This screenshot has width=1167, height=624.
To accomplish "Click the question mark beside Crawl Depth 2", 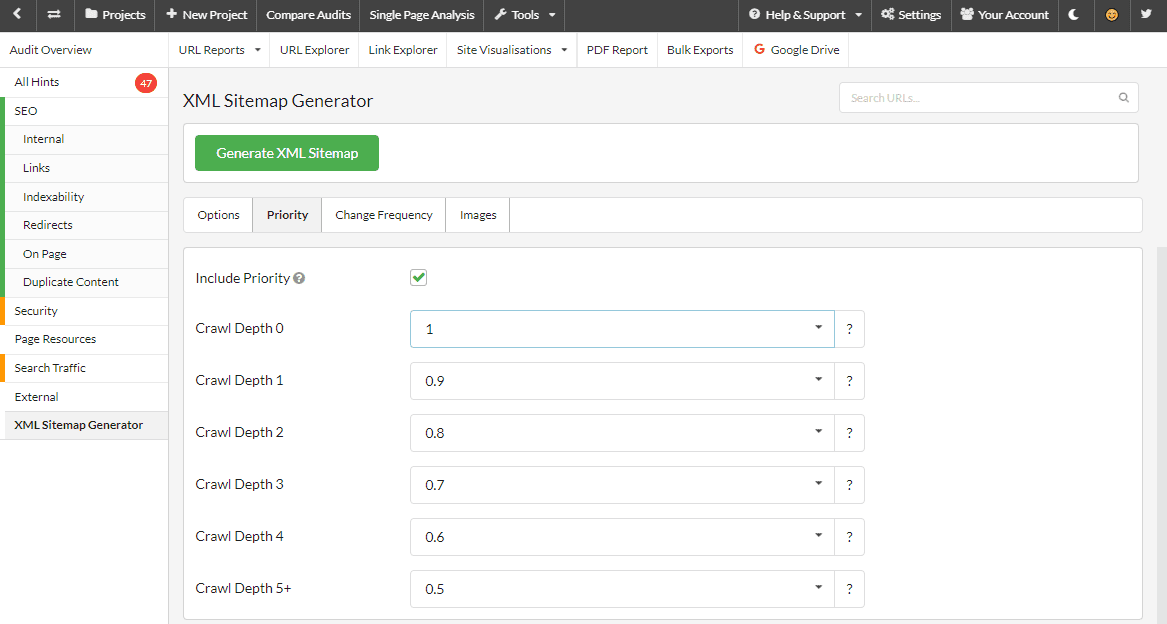I will [849, 433].
